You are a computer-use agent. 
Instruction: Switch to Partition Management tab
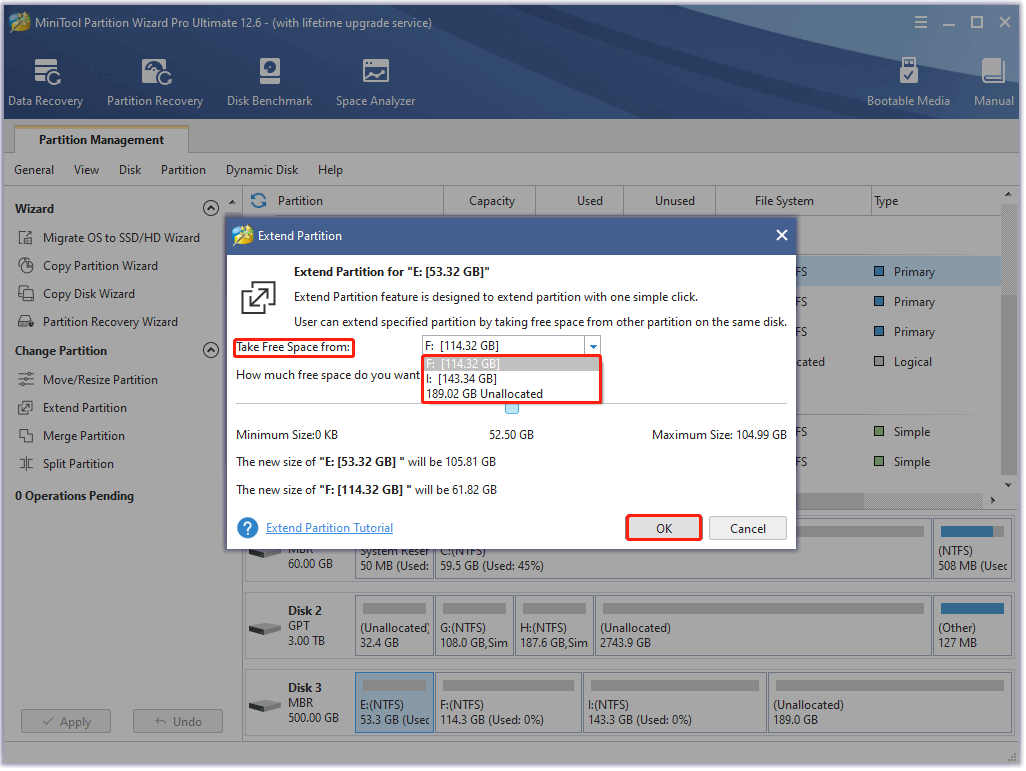[x=101, y=140]
